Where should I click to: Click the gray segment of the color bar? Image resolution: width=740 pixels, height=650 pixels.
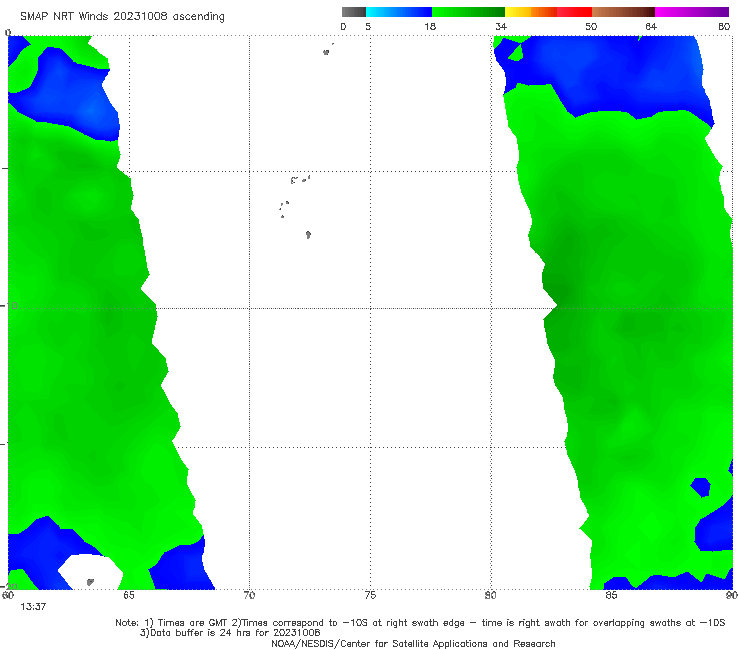coord(354,12)
